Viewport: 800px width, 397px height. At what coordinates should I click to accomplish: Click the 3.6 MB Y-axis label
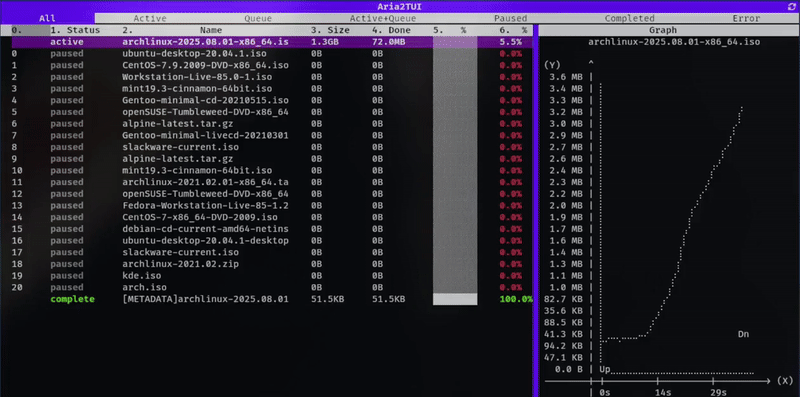[x=566, y=77]
